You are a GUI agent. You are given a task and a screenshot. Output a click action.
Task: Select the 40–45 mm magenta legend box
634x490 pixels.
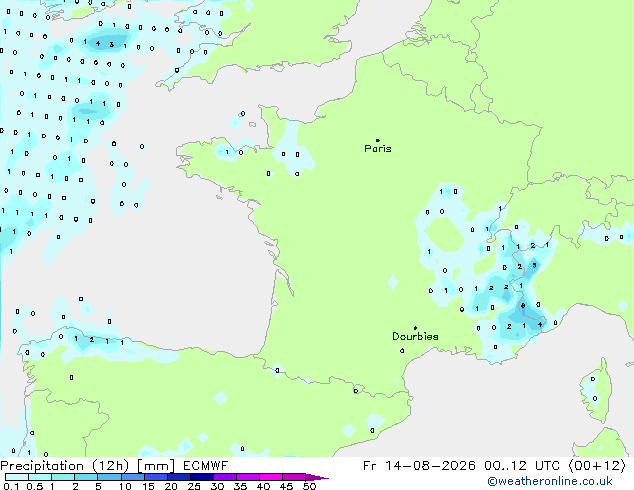point(271,477)
